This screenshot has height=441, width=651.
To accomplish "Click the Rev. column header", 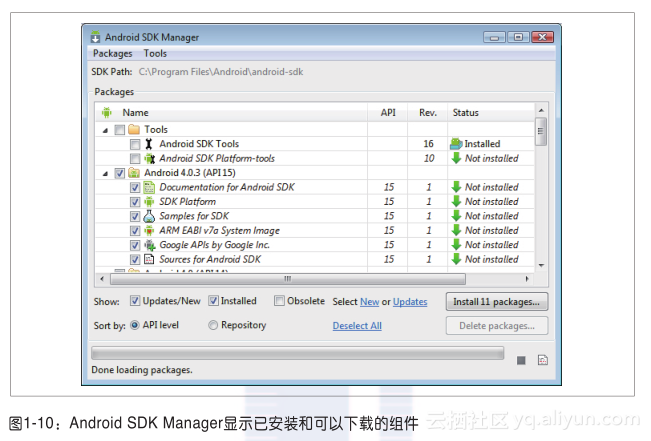I will pos(428,113).
